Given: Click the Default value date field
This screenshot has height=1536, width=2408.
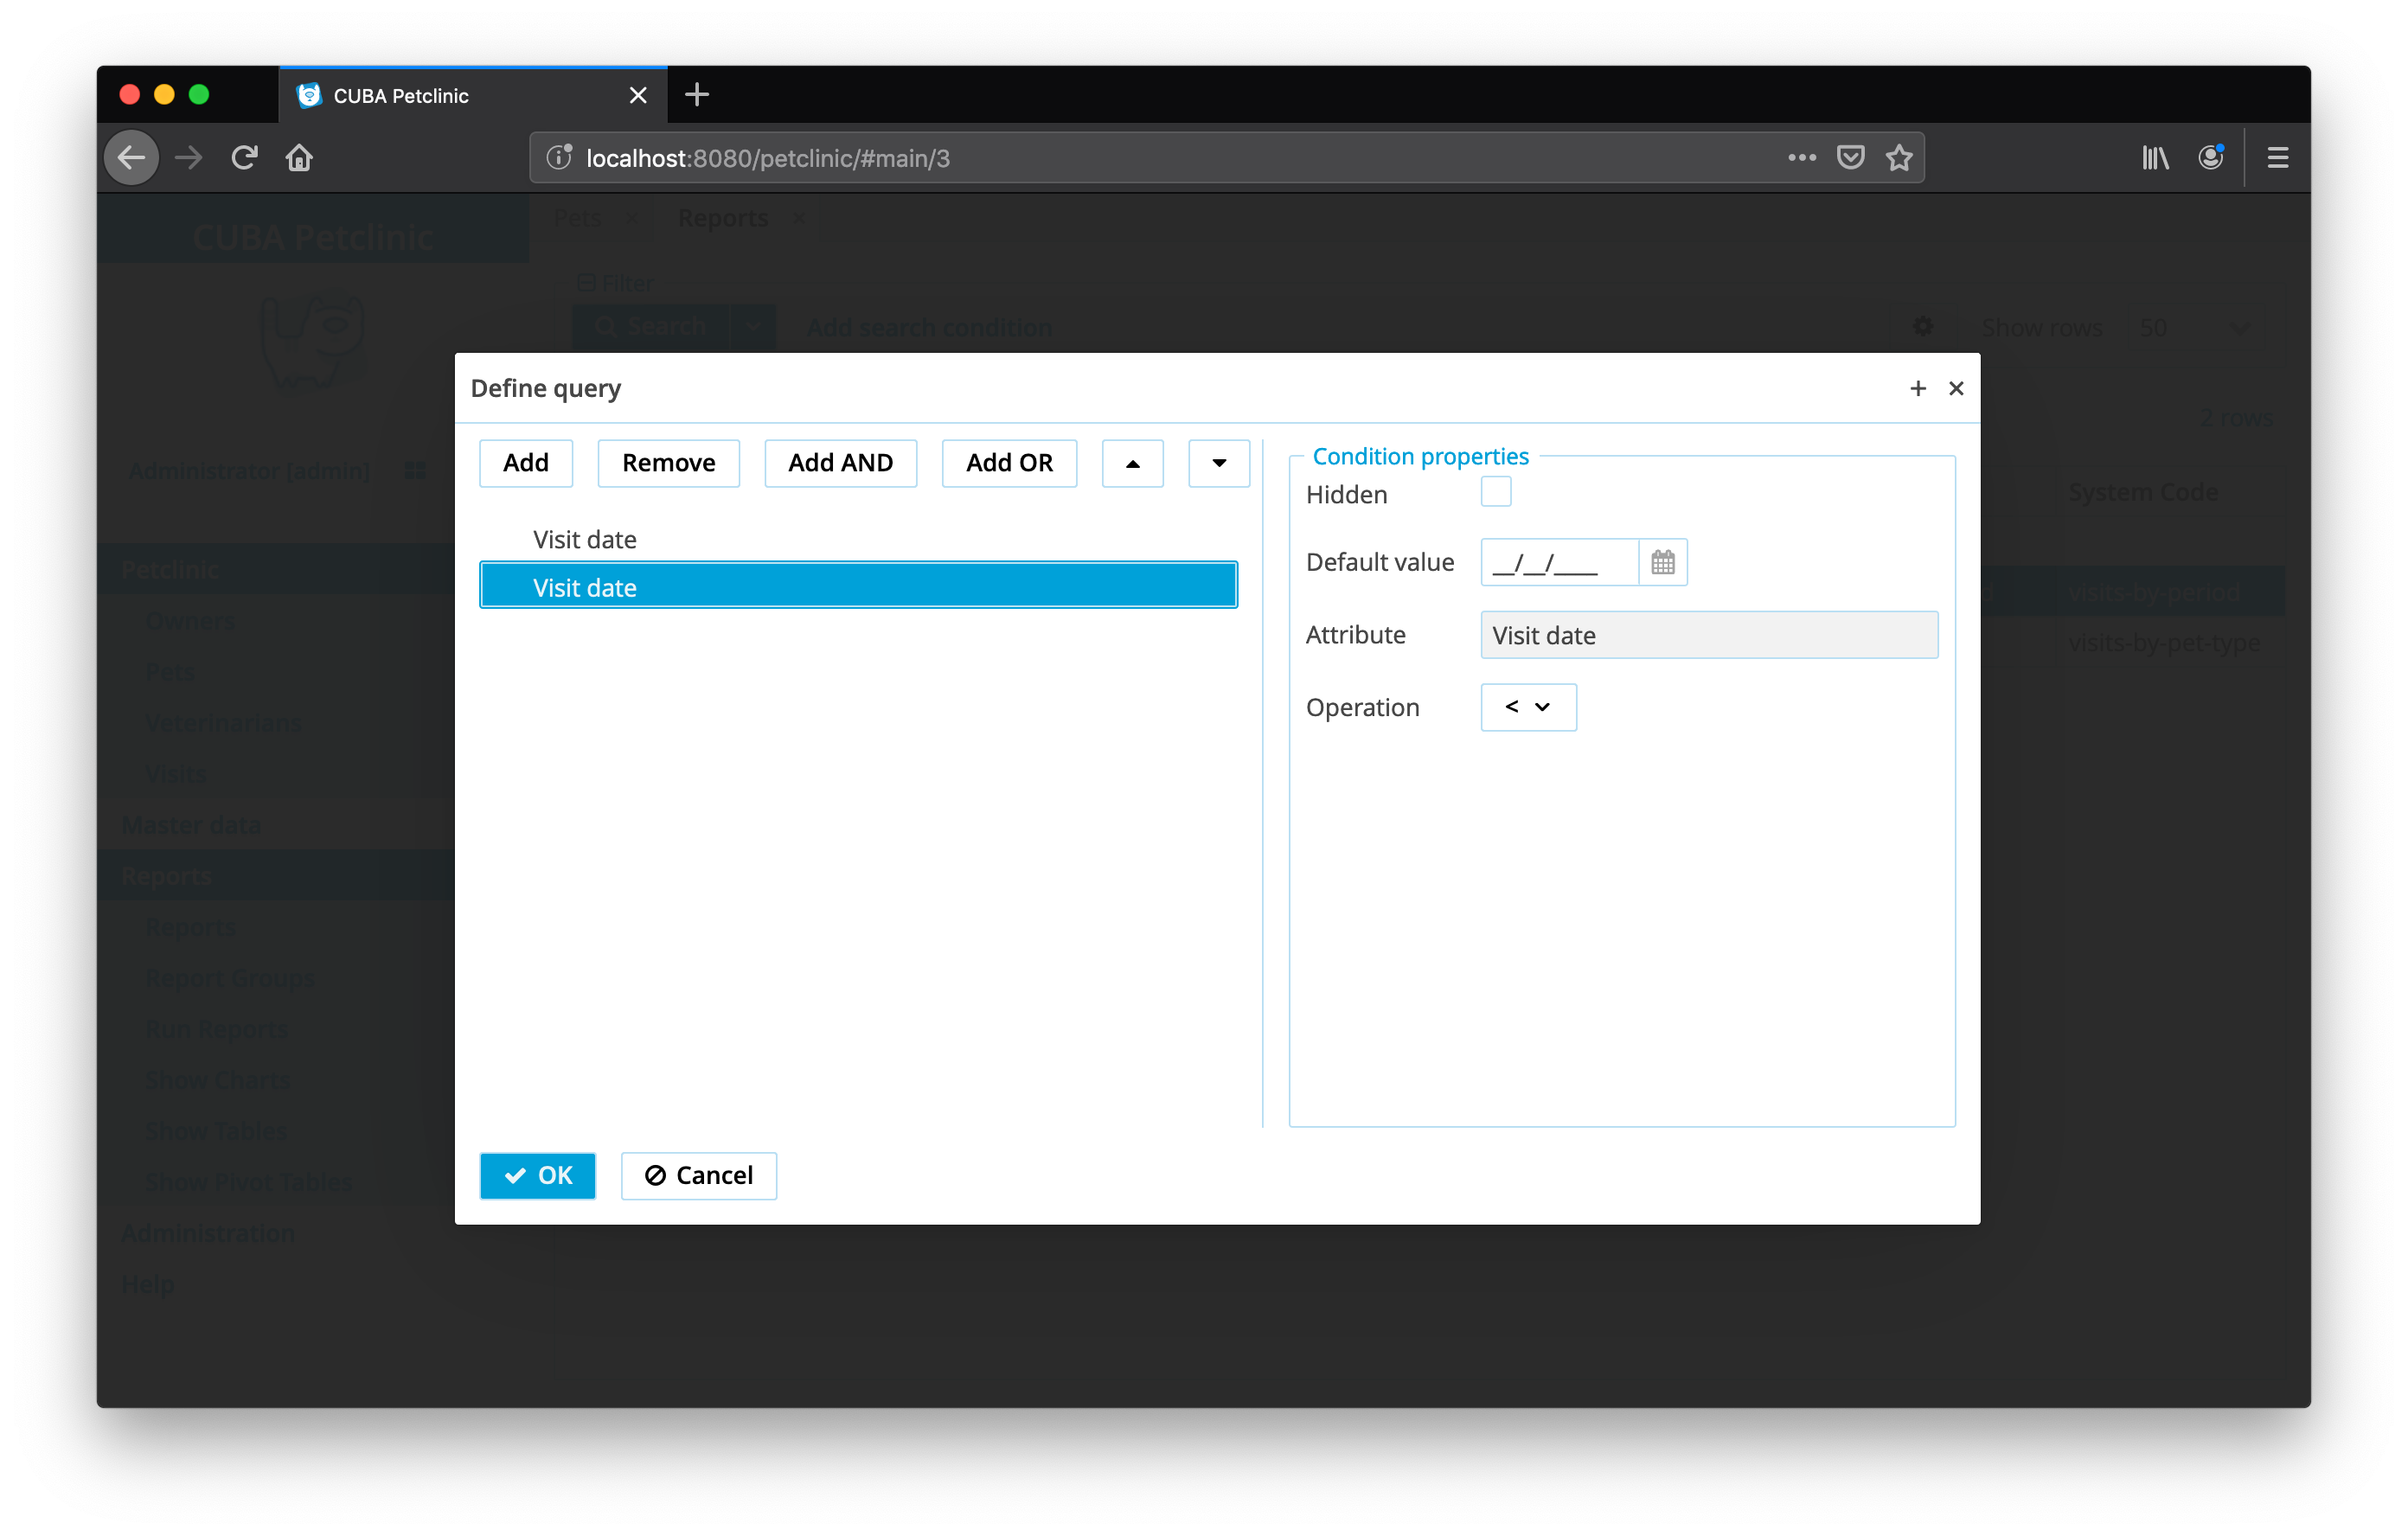Looking at the screenshot, I should [1558, 562].
